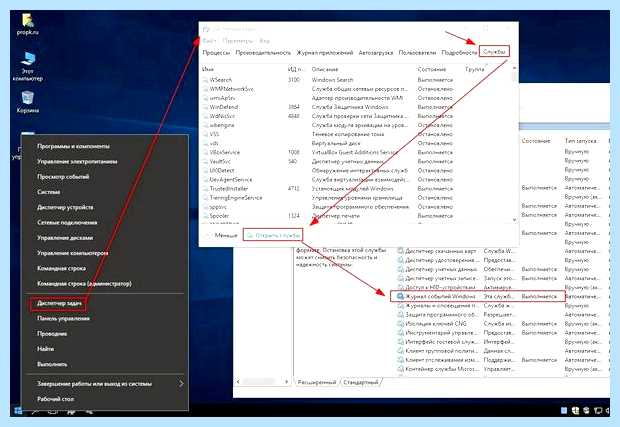Open the Журнал приложений tab
Image resolution: width=620 pixels, height=427 pixels.
click(325, 53)
